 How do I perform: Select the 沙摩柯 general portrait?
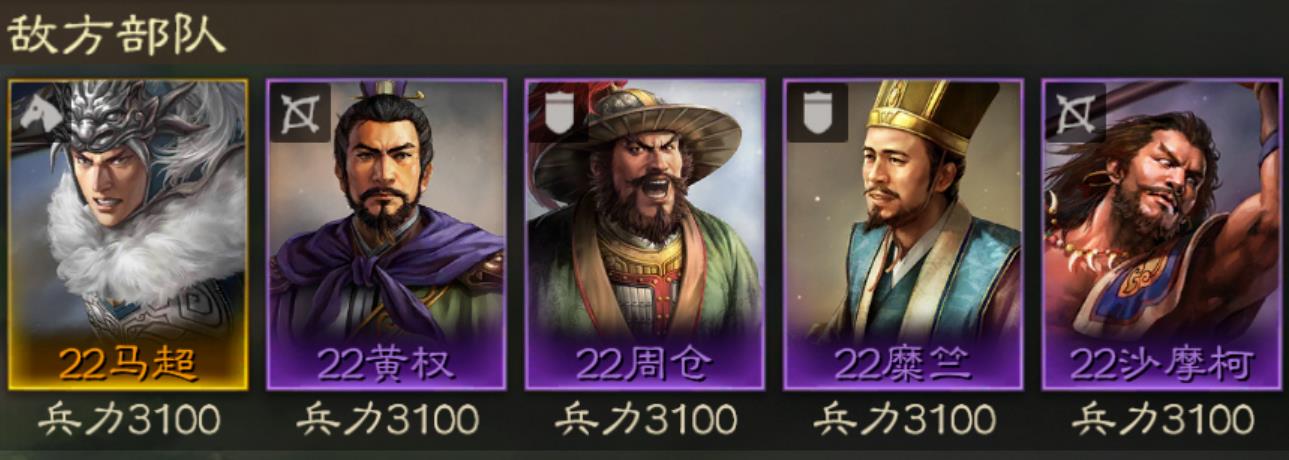1162,234
